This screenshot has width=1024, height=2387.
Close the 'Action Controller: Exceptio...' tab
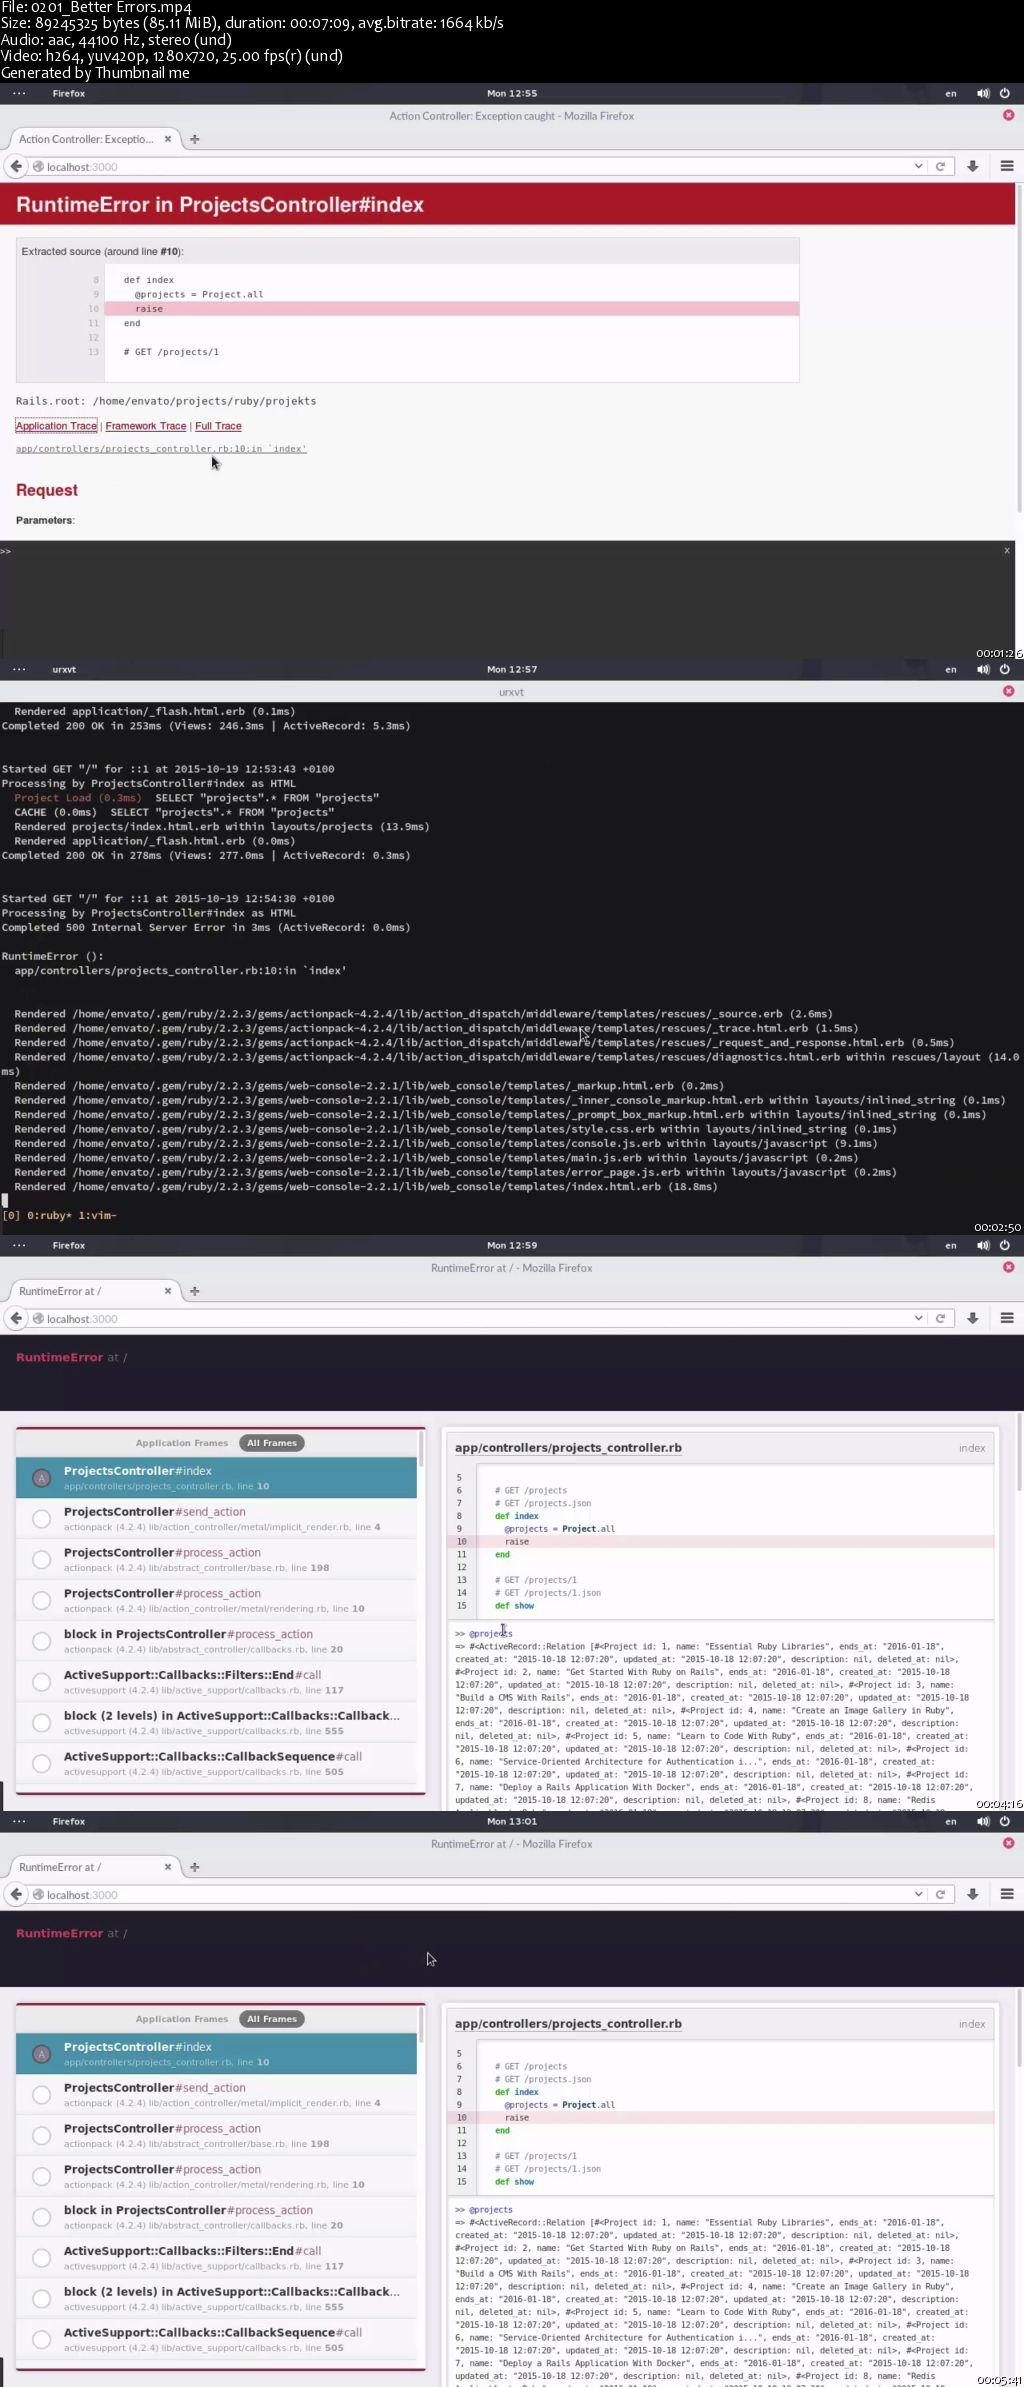click(168, 139)
